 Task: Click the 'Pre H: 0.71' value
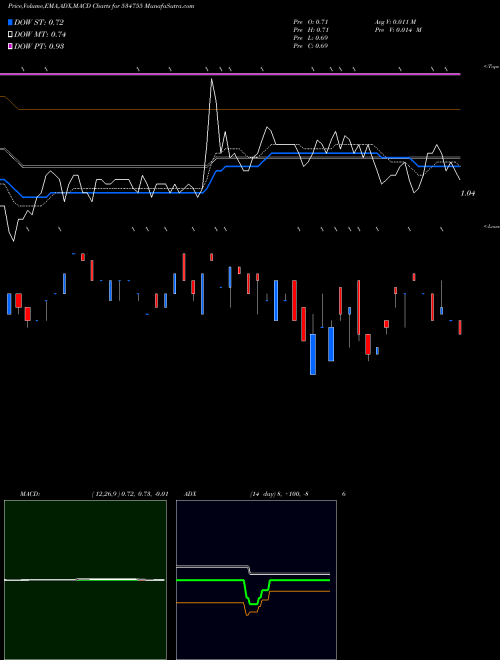[x=311, y=30]
